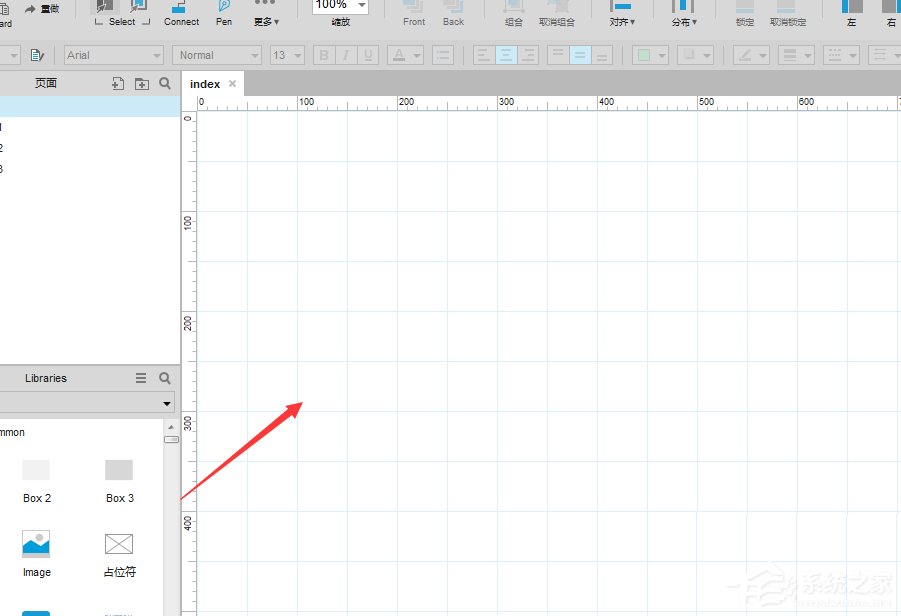Open the line color picker

(x=751, y=55)
